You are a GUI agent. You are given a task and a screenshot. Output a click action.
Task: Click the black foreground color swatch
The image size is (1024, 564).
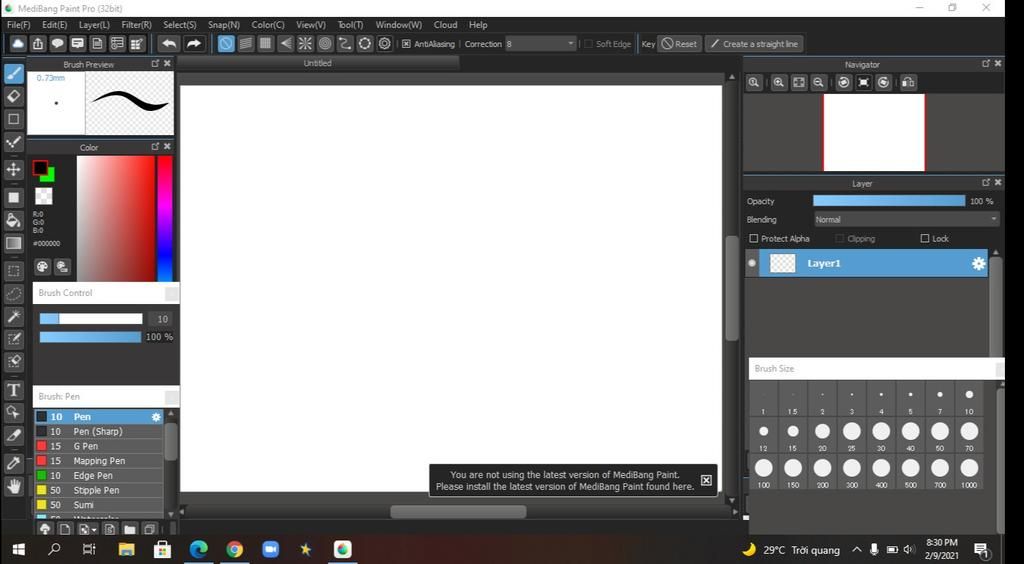(x=40, y=168)
